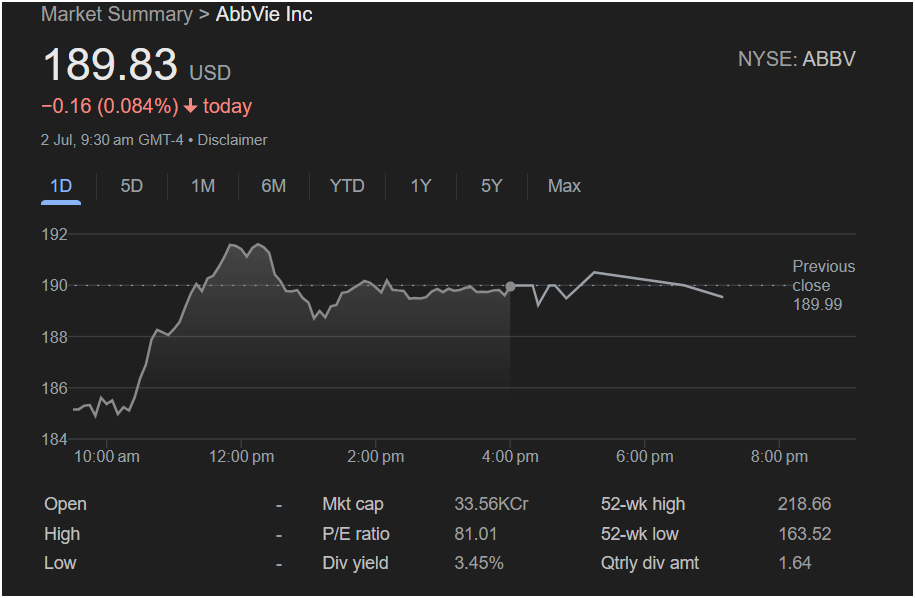Click the red down arrow icon
Screen dimensions: 915x598
(190, 106)
